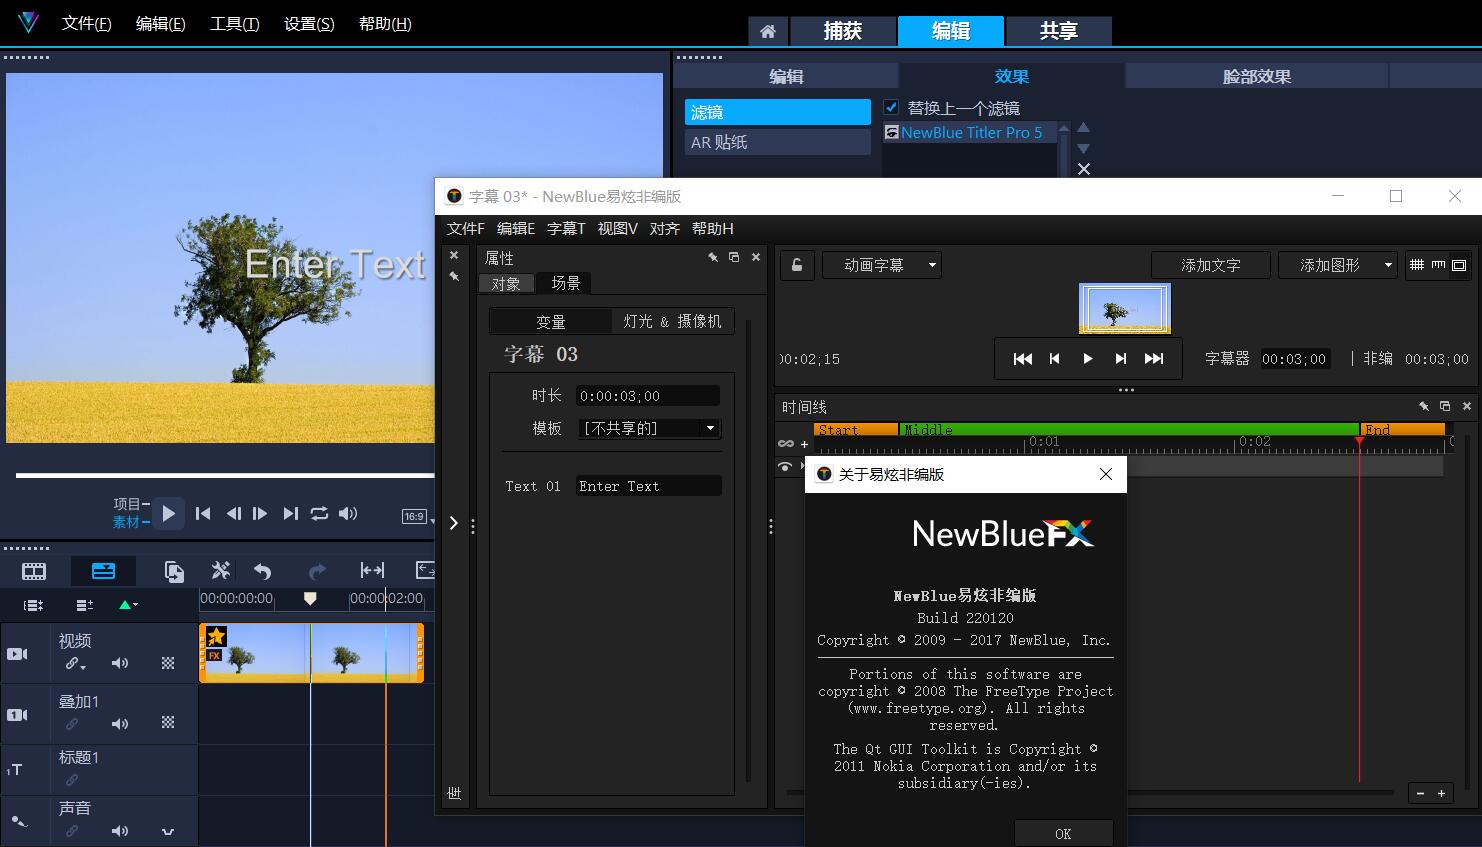Switch to the 共享 tab

1058,31
